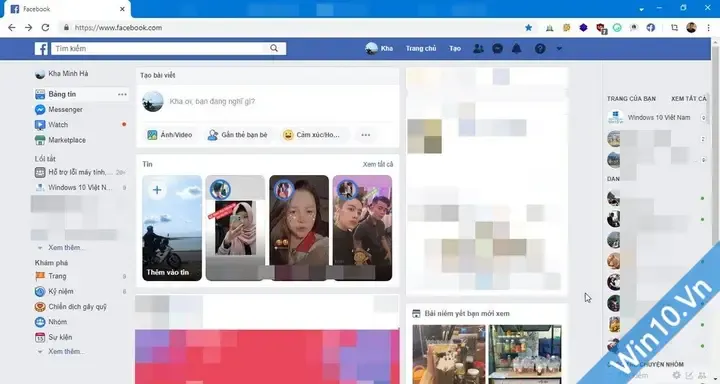
Task: Click XEM TẤT CẢ pages link
Action: tap(689, 99)
